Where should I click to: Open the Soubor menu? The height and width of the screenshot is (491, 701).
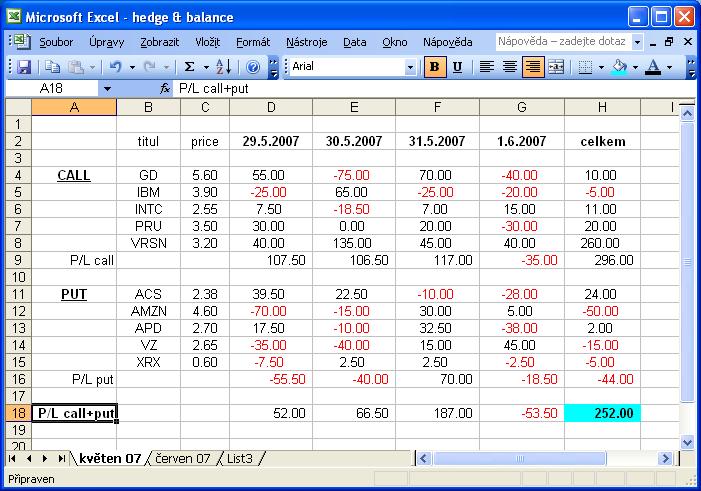point(56,42)
